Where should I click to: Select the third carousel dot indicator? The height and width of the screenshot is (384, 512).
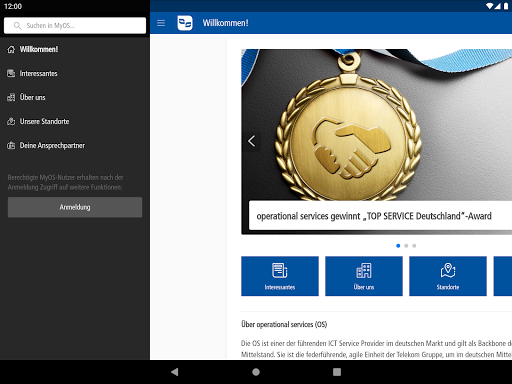(414, 246)
